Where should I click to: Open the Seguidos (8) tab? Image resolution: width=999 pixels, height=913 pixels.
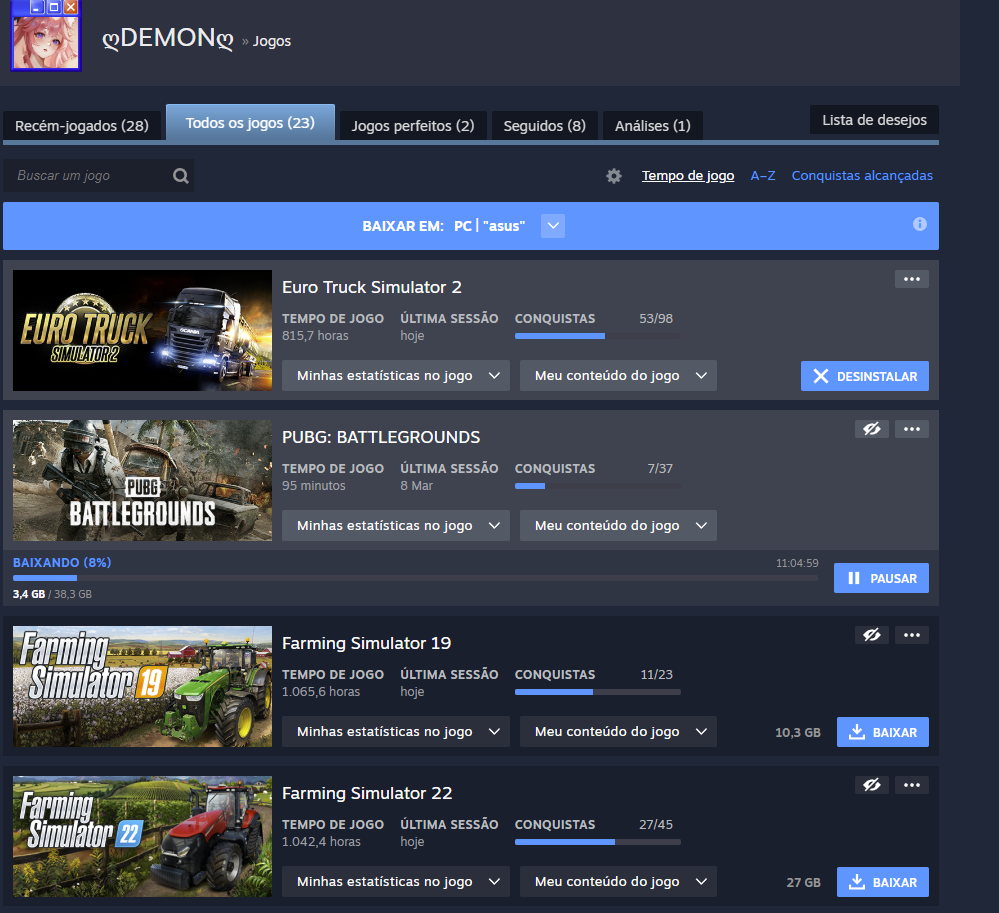(545, 126)
